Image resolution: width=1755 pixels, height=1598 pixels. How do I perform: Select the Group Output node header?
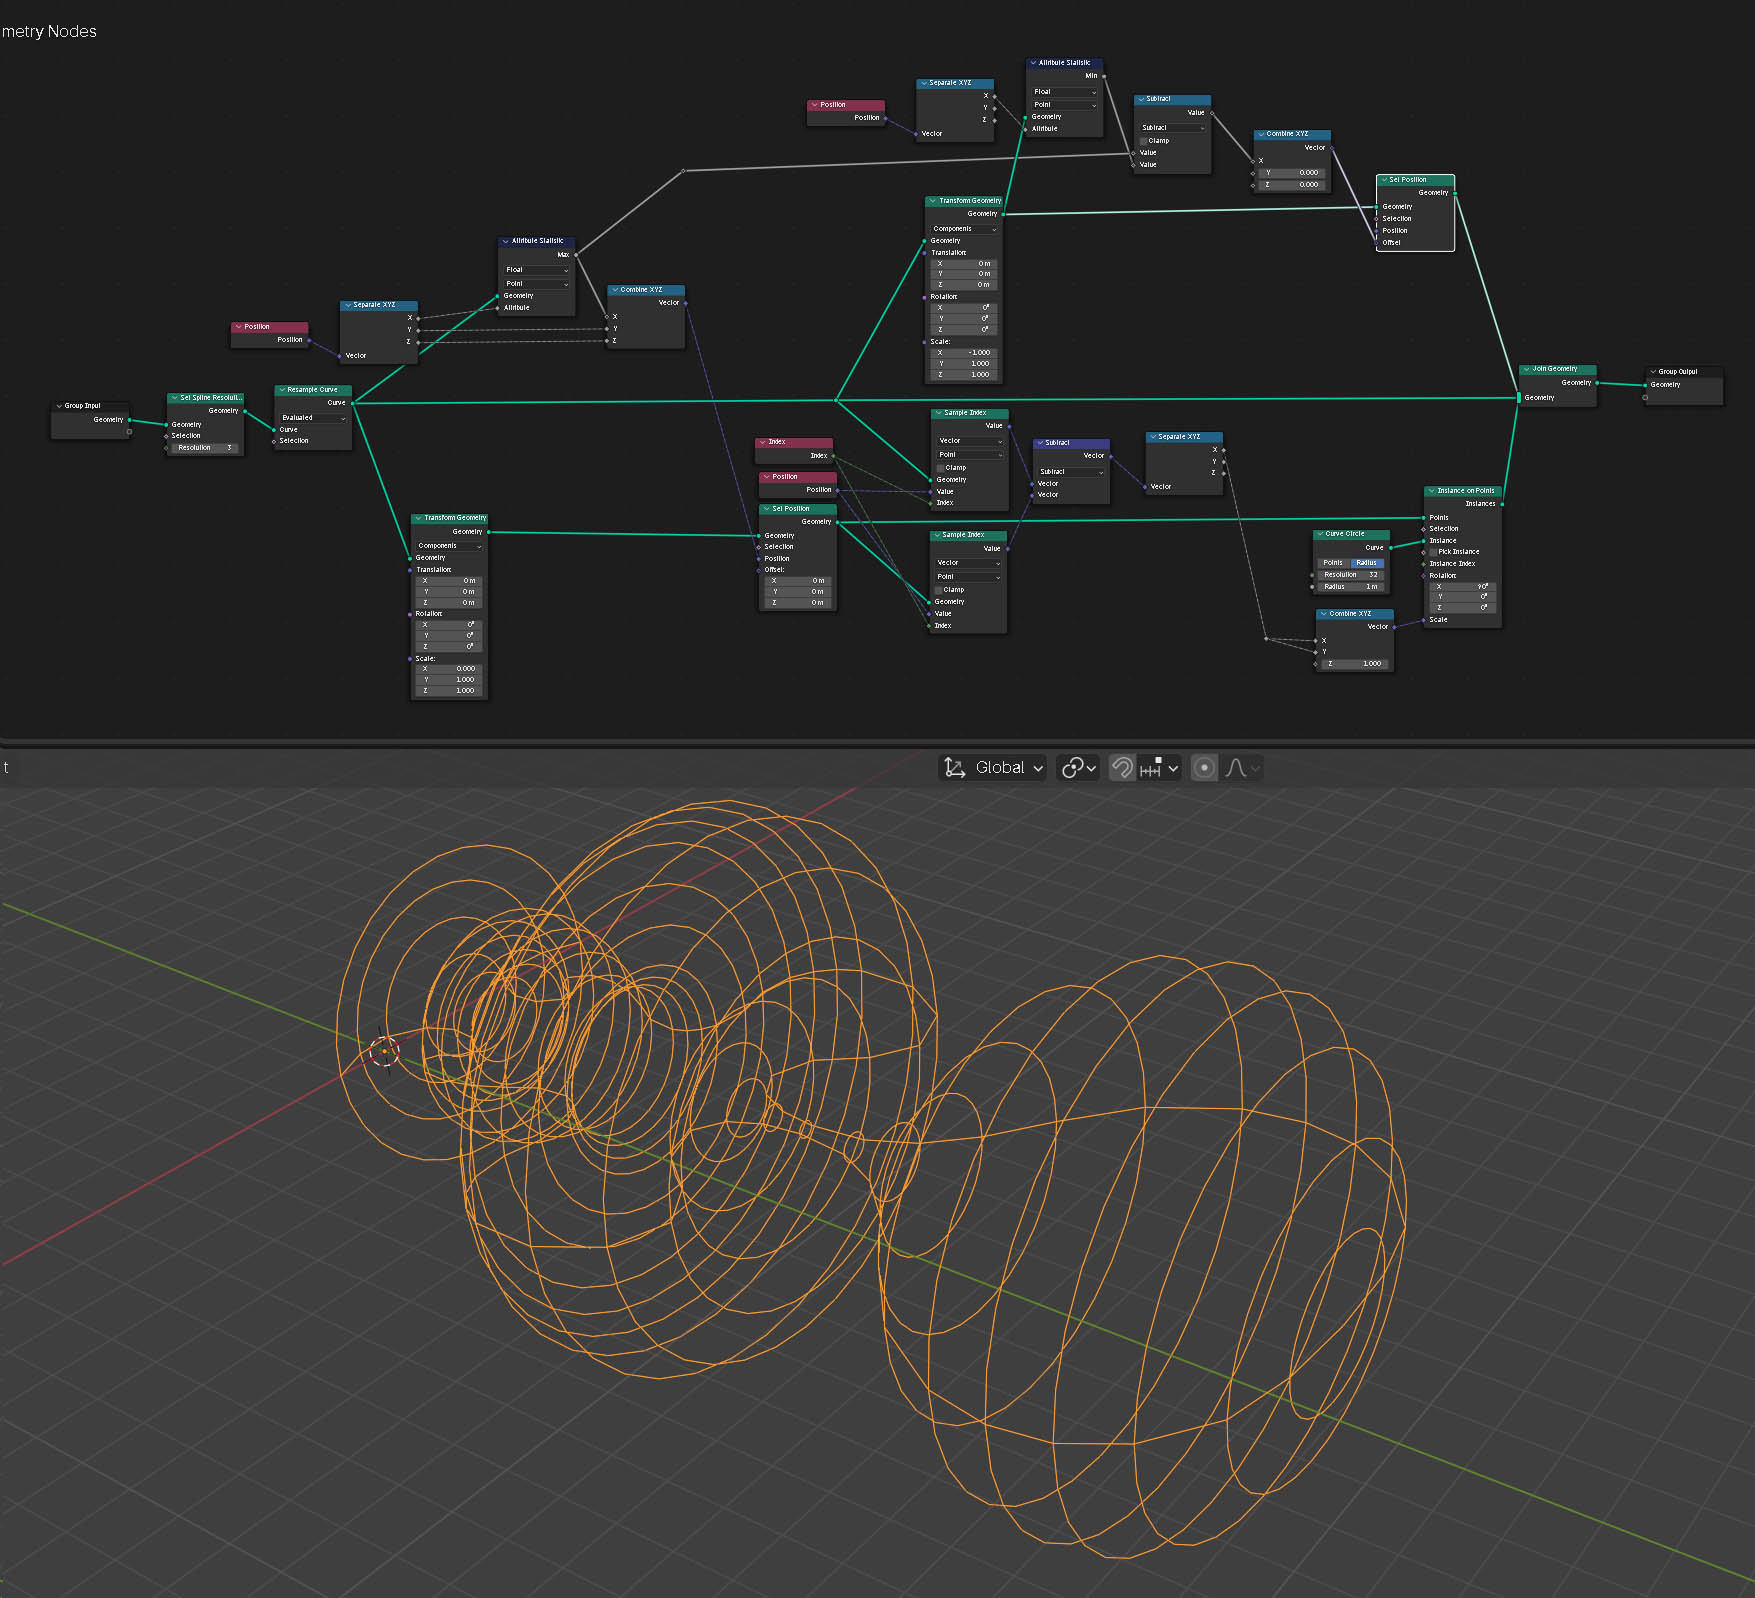click(x=1684, y=372)
